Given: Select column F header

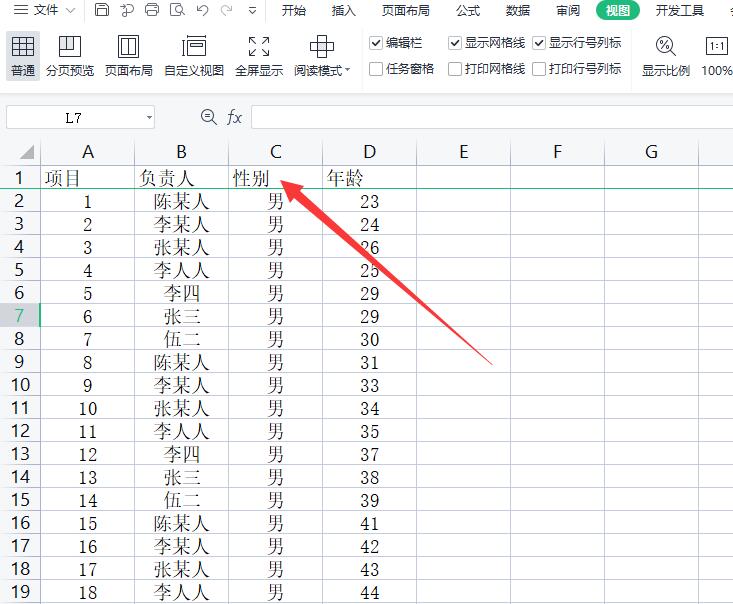Looking at the screenshot, I should point(557,152).
